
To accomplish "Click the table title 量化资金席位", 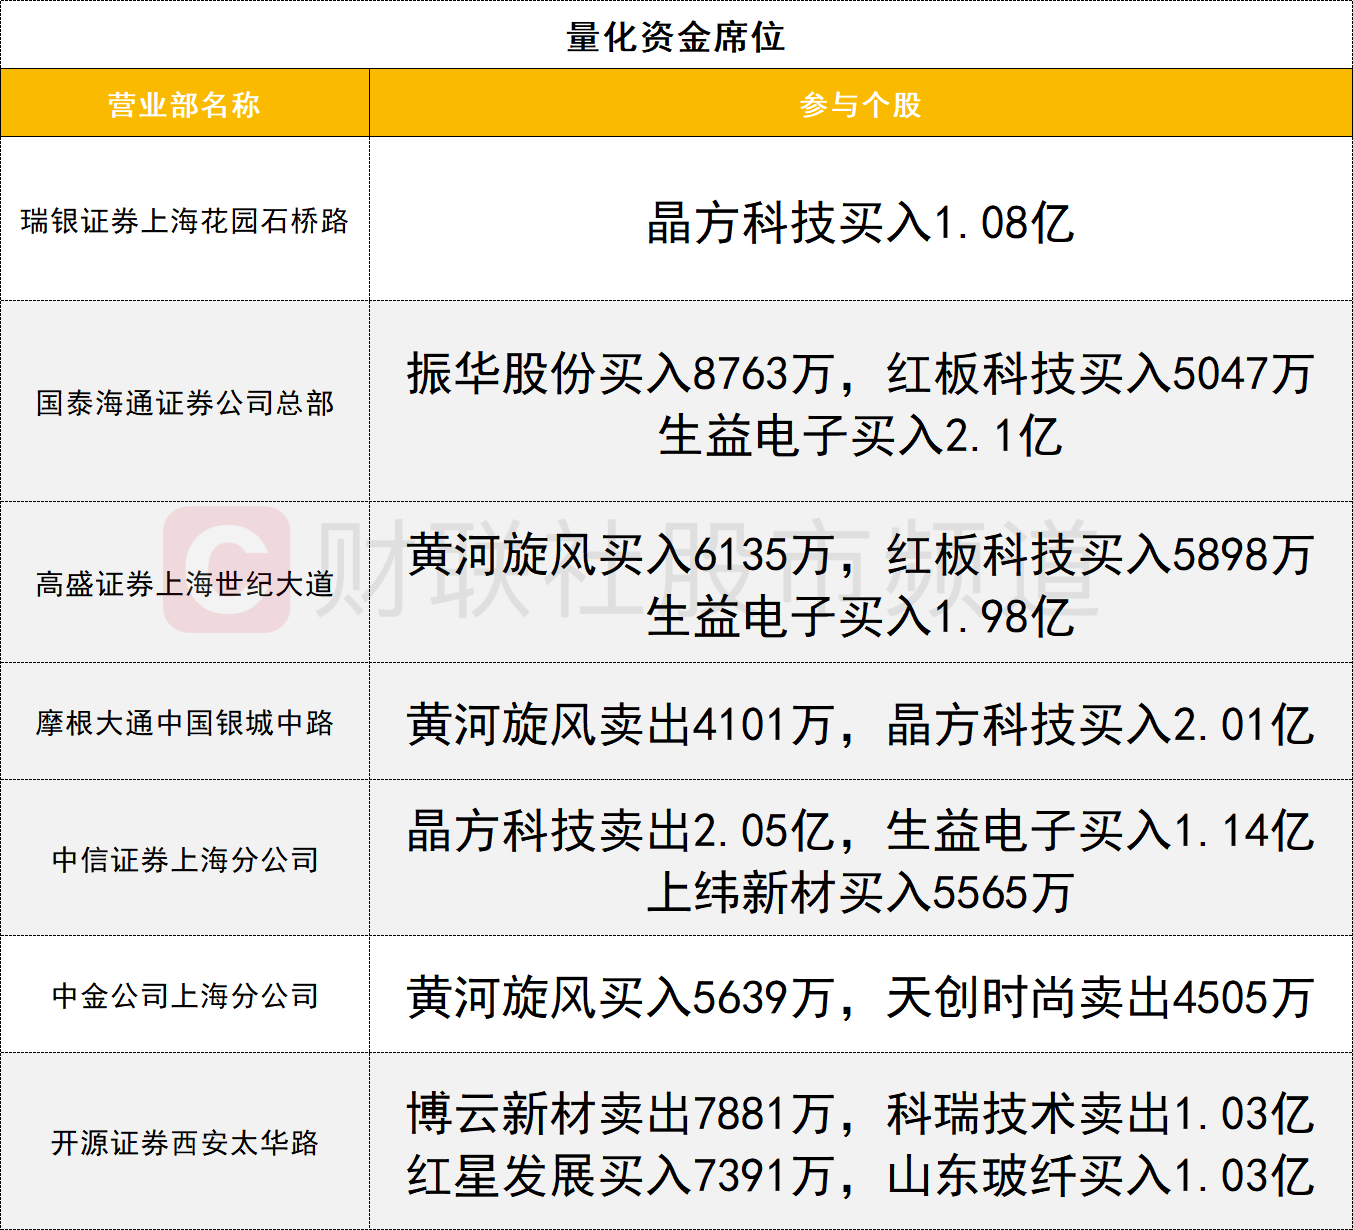I will pyautogui.click(x=676, y=37).
